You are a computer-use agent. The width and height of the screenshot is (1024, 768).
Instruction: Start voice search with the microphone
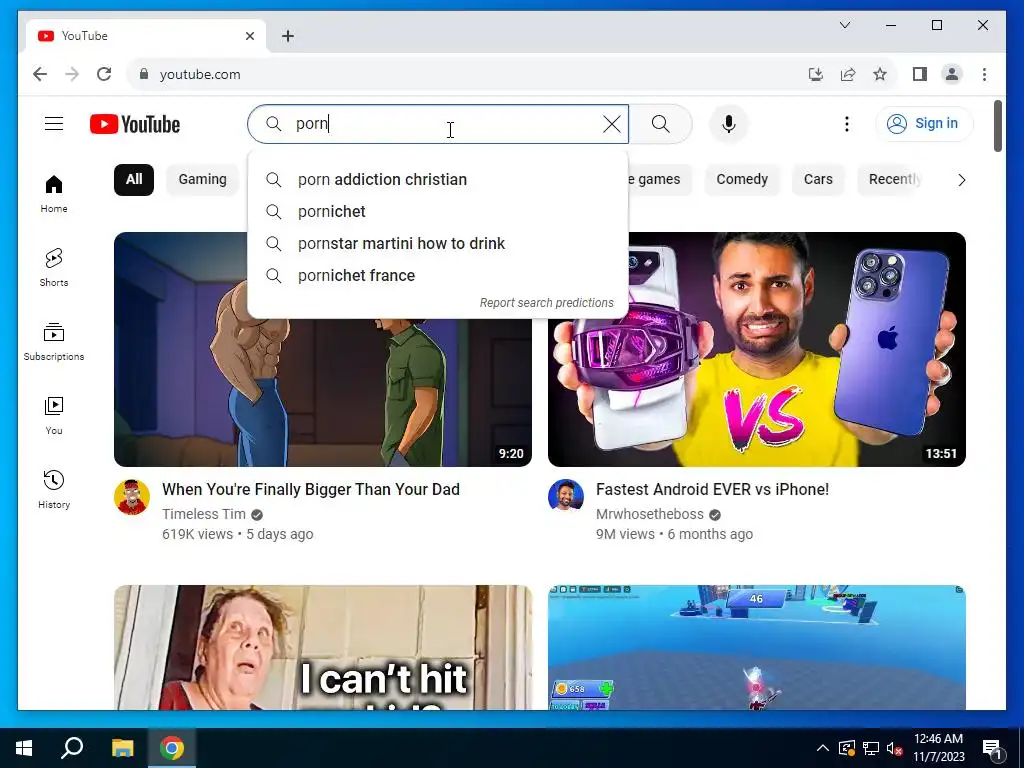pos(729,123)
